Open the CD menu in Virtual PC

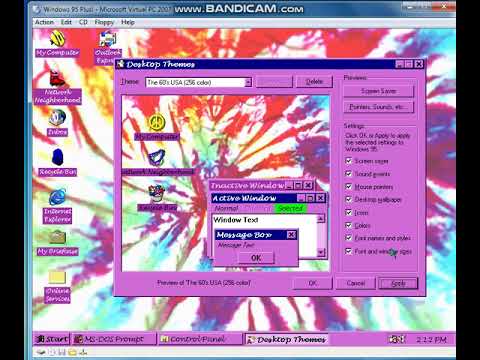83,22
